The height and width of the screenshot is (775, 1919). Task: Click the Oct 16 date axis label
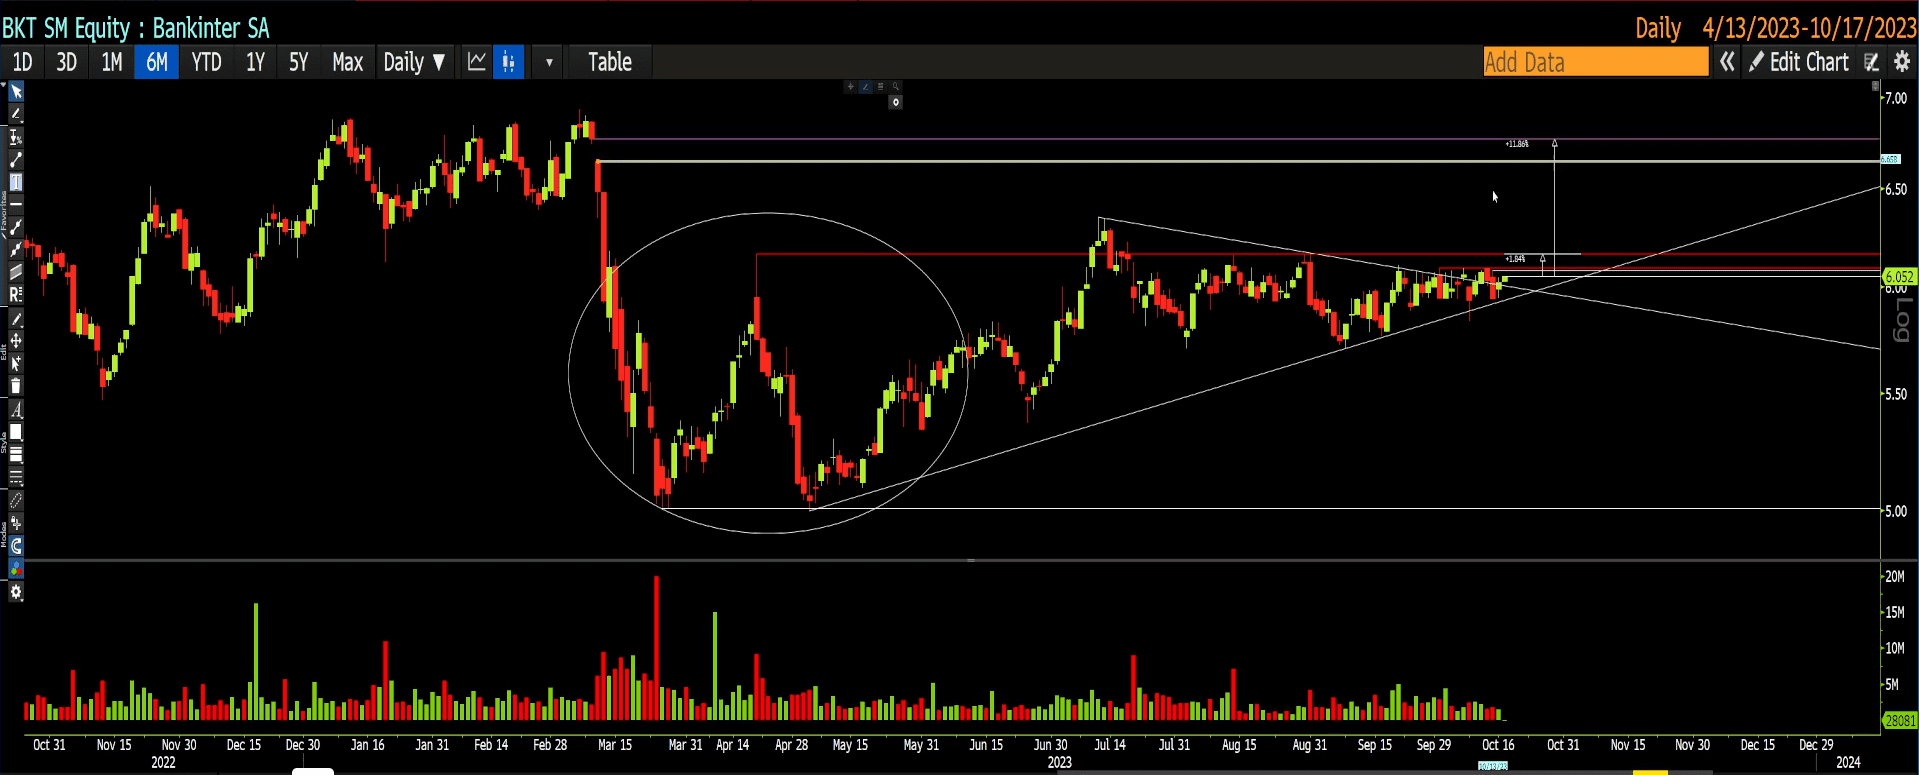point(1498,745)
